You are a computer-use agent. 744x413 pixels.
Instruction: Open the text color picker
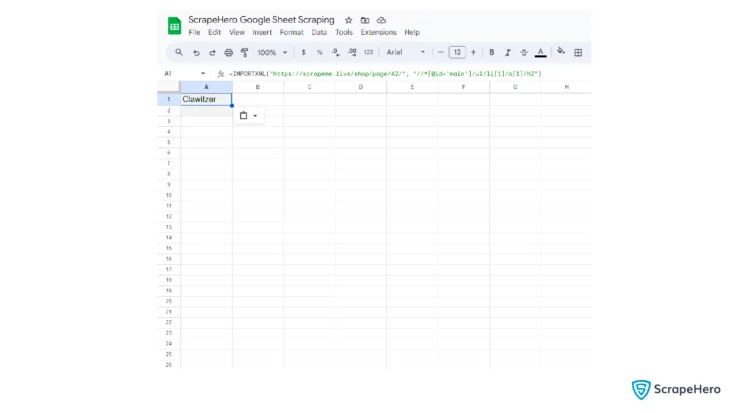[540, 53]
